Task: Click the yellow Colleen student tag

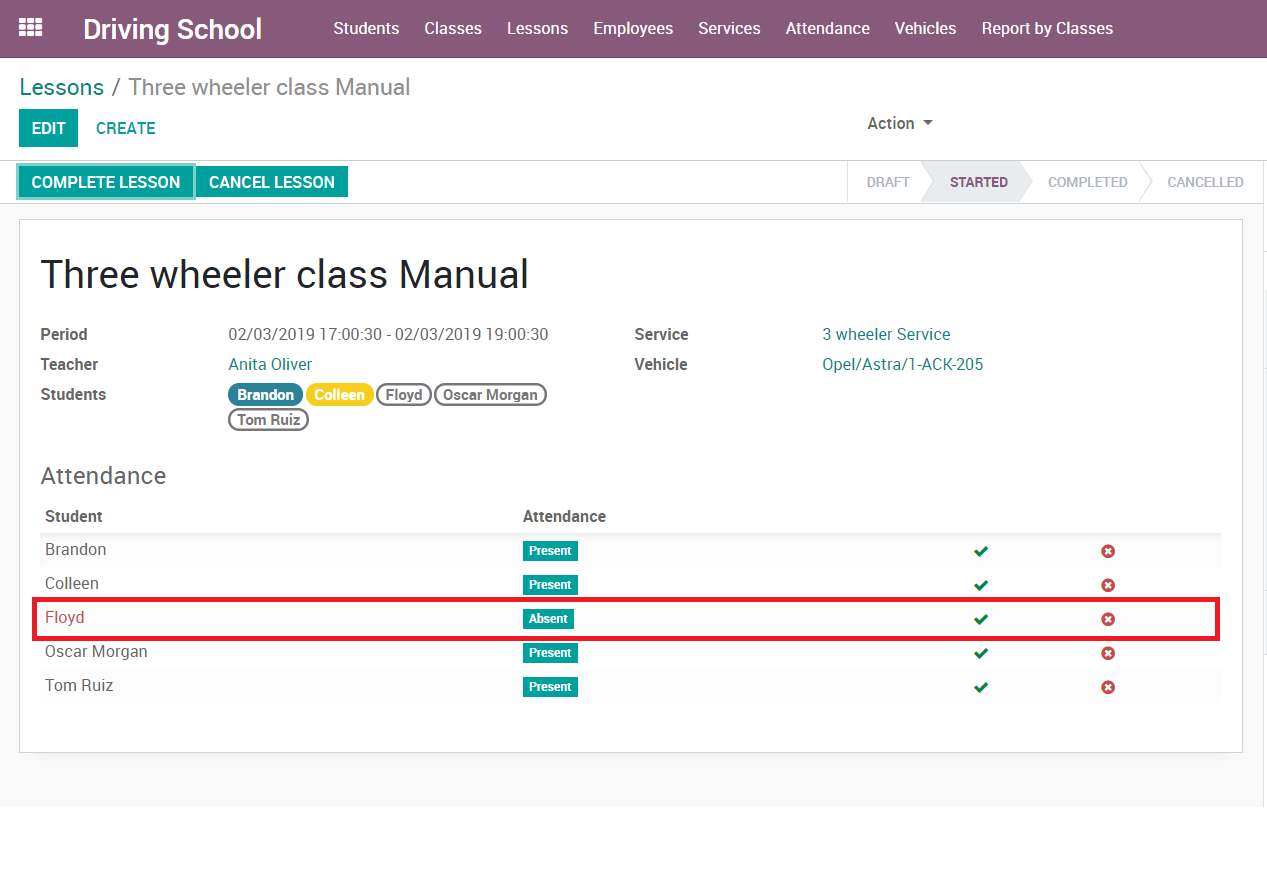Action: pyautogui.click(x=339, y=395)
